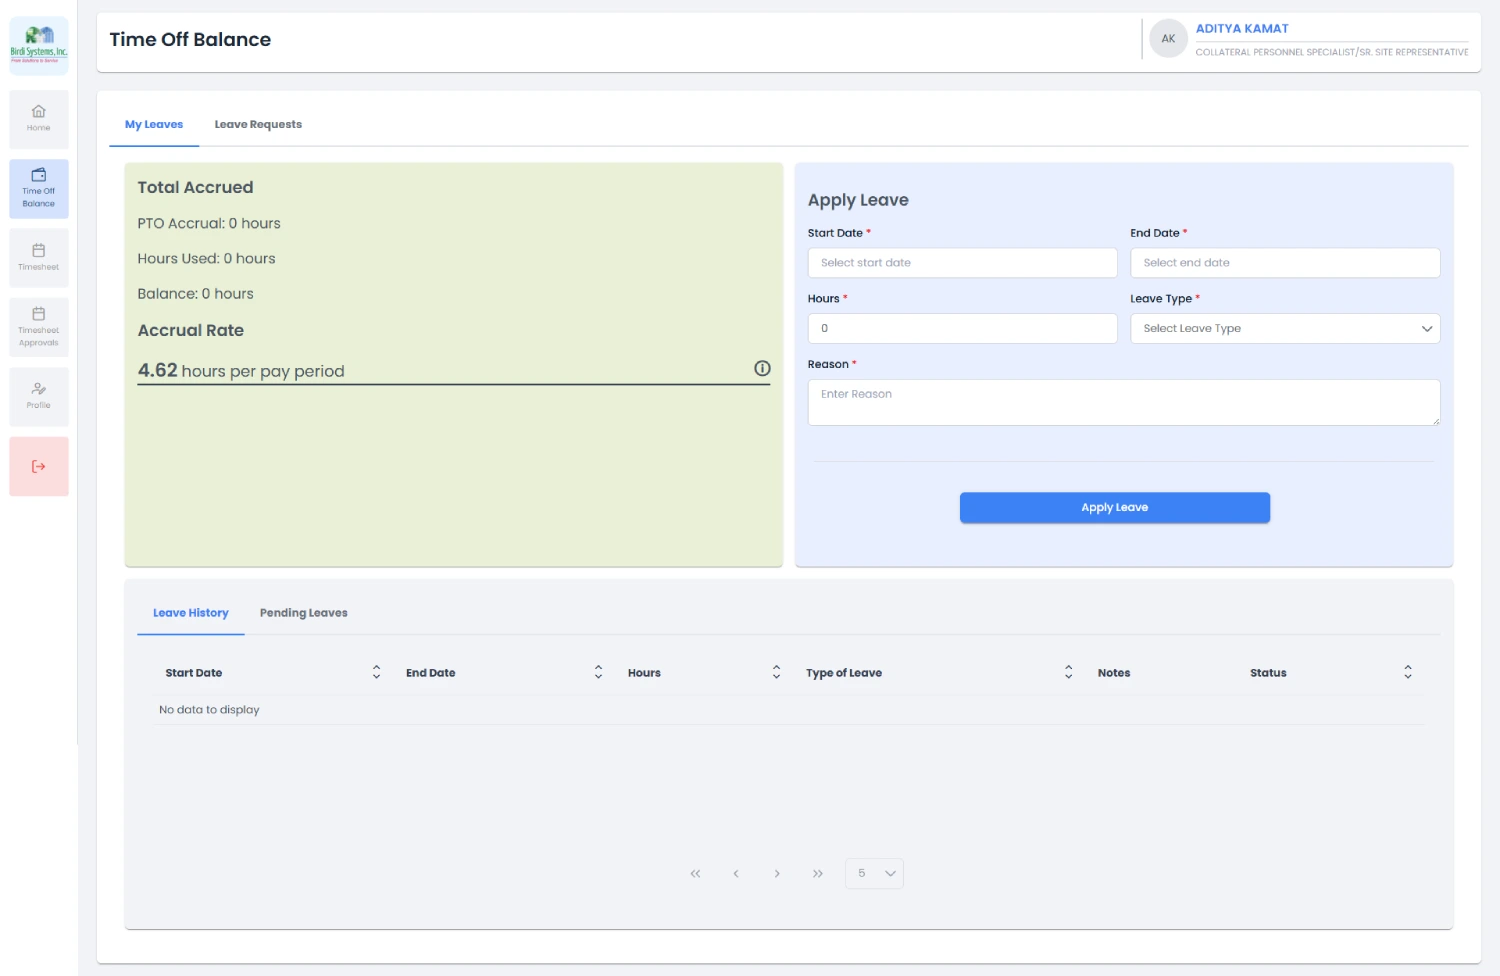Screen dimensions: 1500x976
Task: Click the 'No data to display' row
Action: [x=788, y=710]
